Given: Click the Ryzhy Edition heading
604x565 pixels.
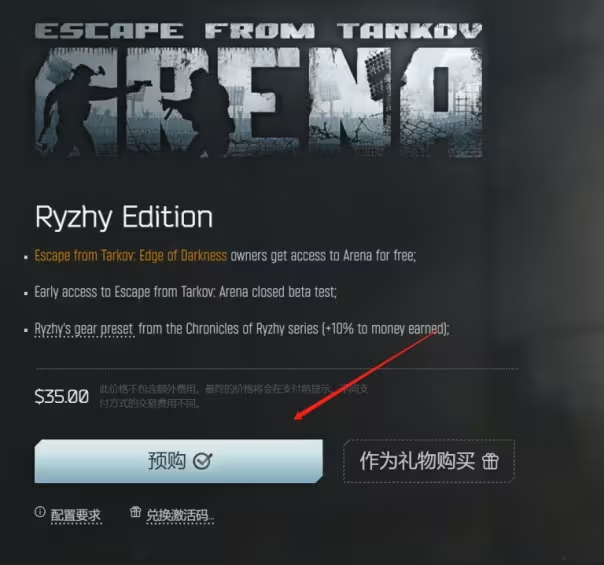Looking at the screenshot, I should 124,217.
